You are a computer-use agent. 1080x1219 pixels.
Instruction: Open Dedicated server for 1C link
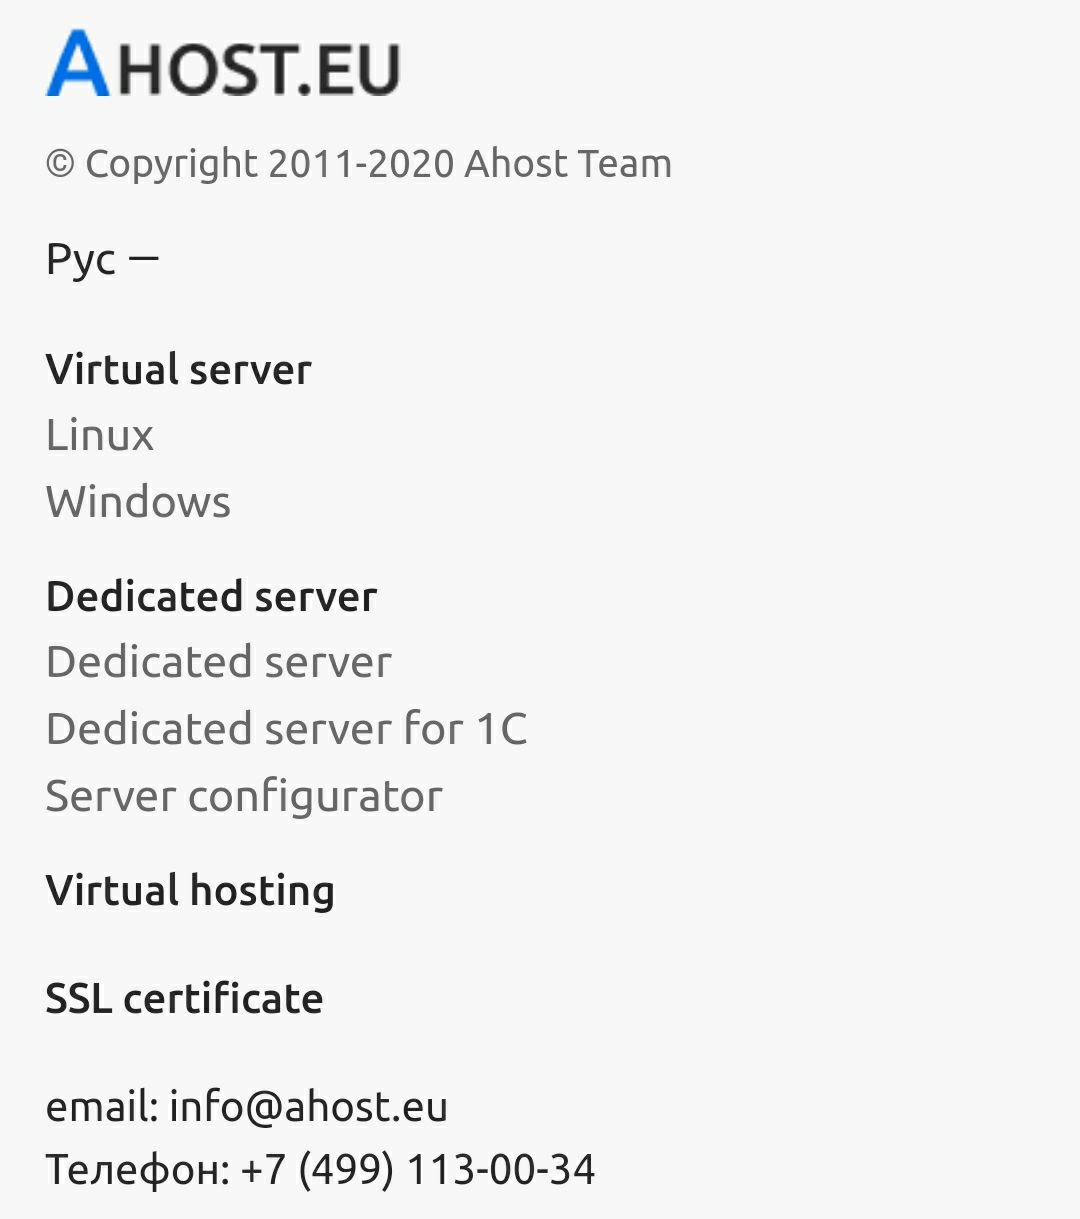click(287, 729)
